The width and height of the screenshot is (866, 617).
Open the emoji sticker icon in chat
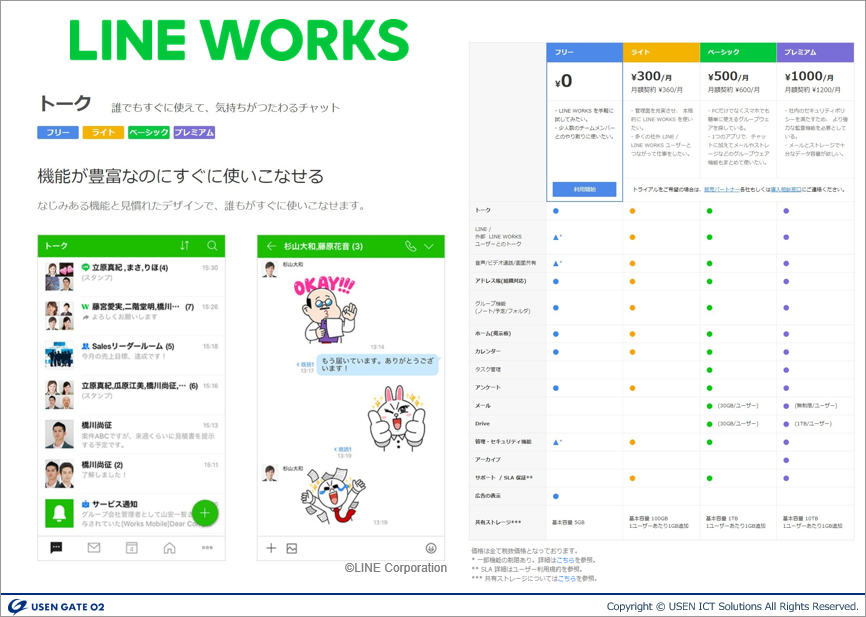[431, 548]
